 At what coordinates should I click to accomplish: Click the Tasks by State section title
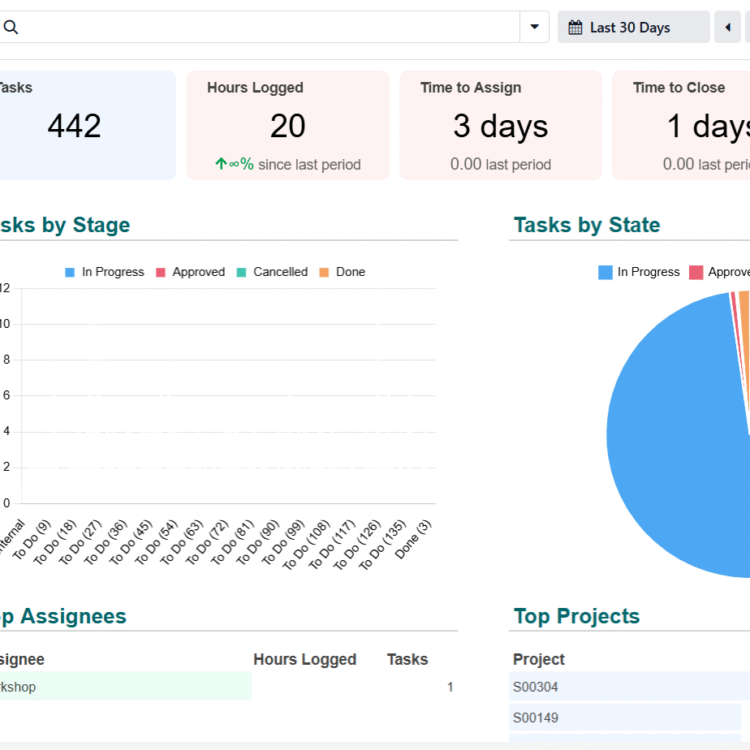click(x=586, y=225)
